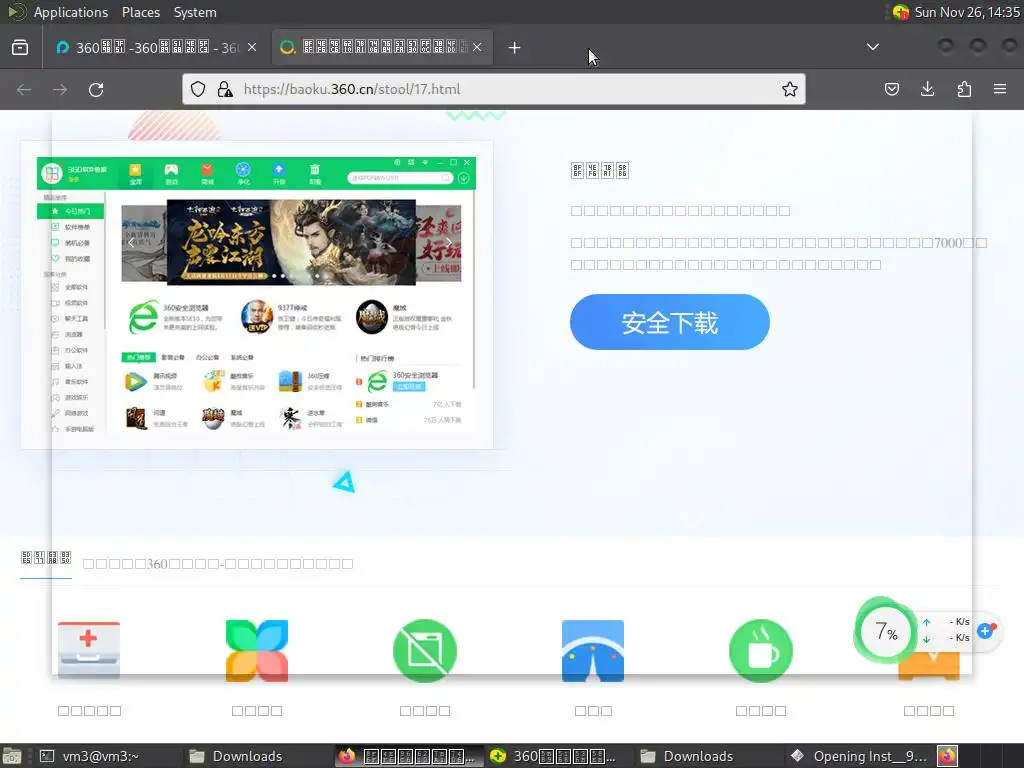Open a new browser tab
1024x768 pixels.
pos(515,48)
